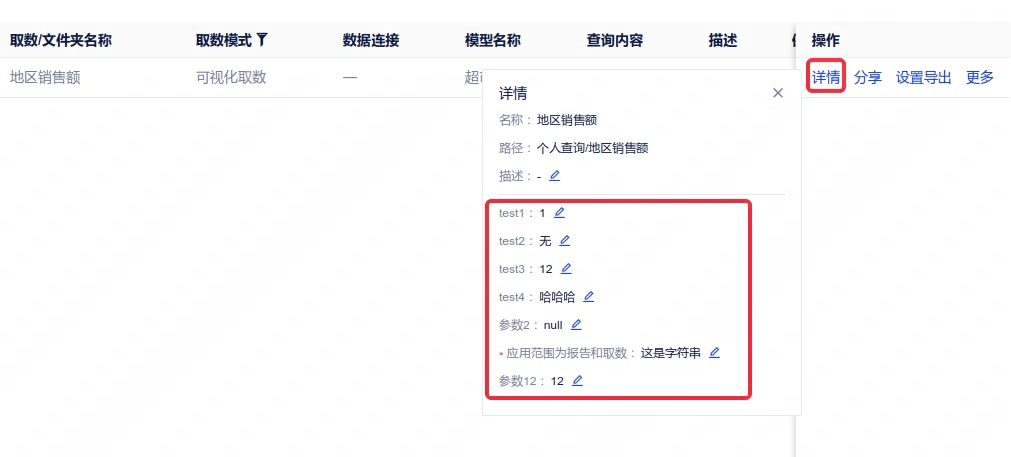This screenshot has height=457, width=1011.
Task: Click the edit pencil next to test1
Action: coord(560,213)
